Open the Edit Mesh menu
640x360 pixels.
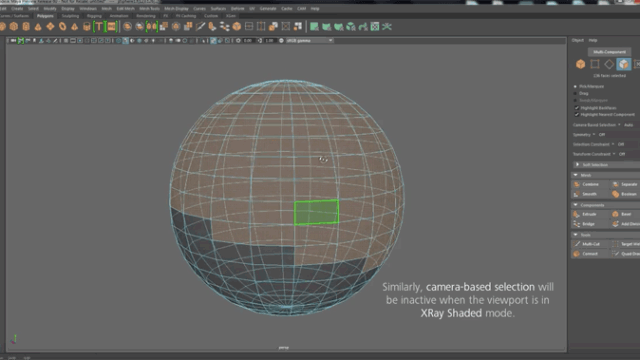click(x=125, y=8)
